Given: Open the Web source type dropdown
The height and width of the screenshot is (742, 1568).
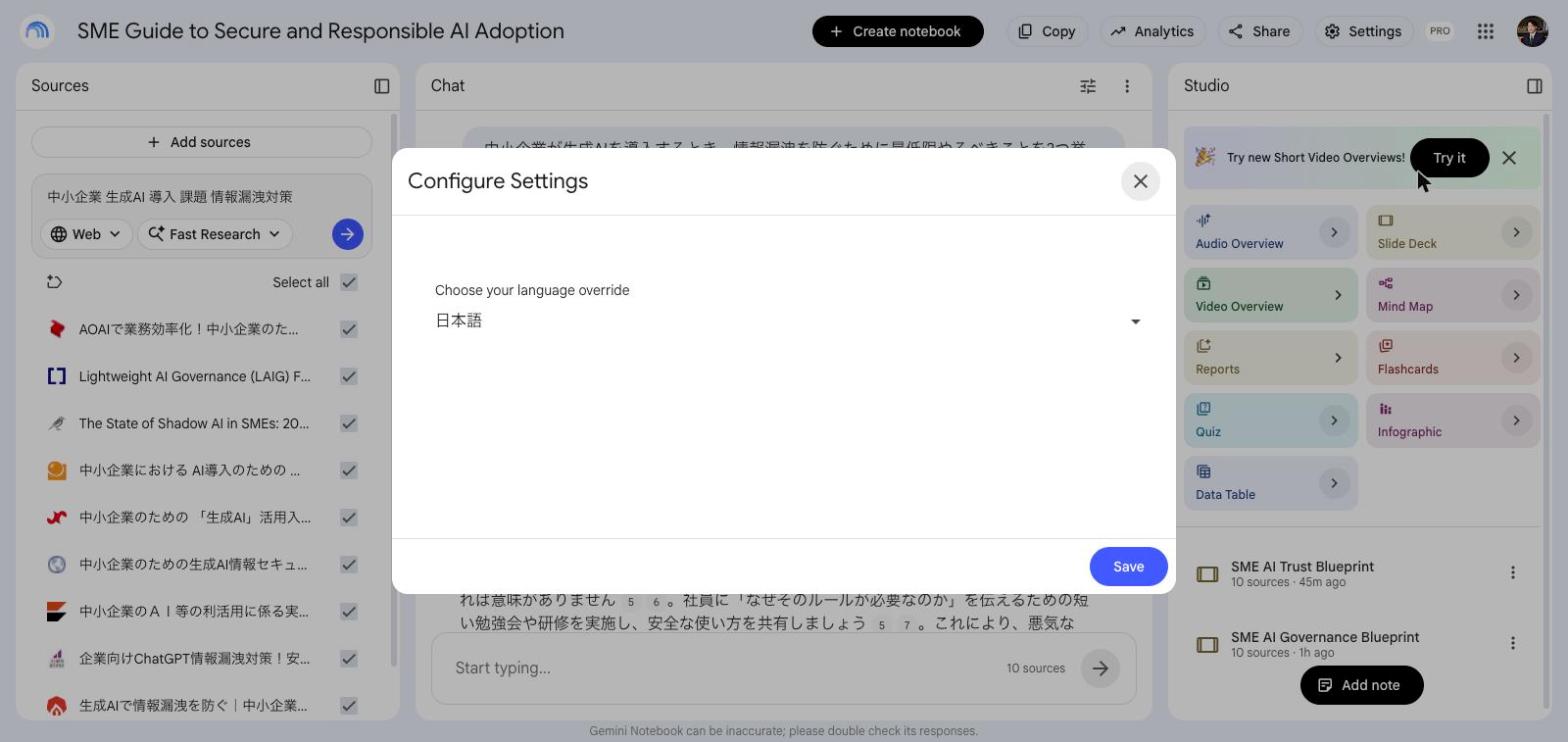Looking at the screenshot, I should (x=86, y=234).
